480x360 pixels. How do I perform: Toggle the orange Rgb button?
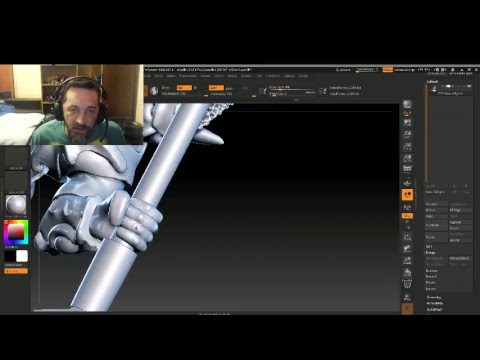(x=184, y=88)
